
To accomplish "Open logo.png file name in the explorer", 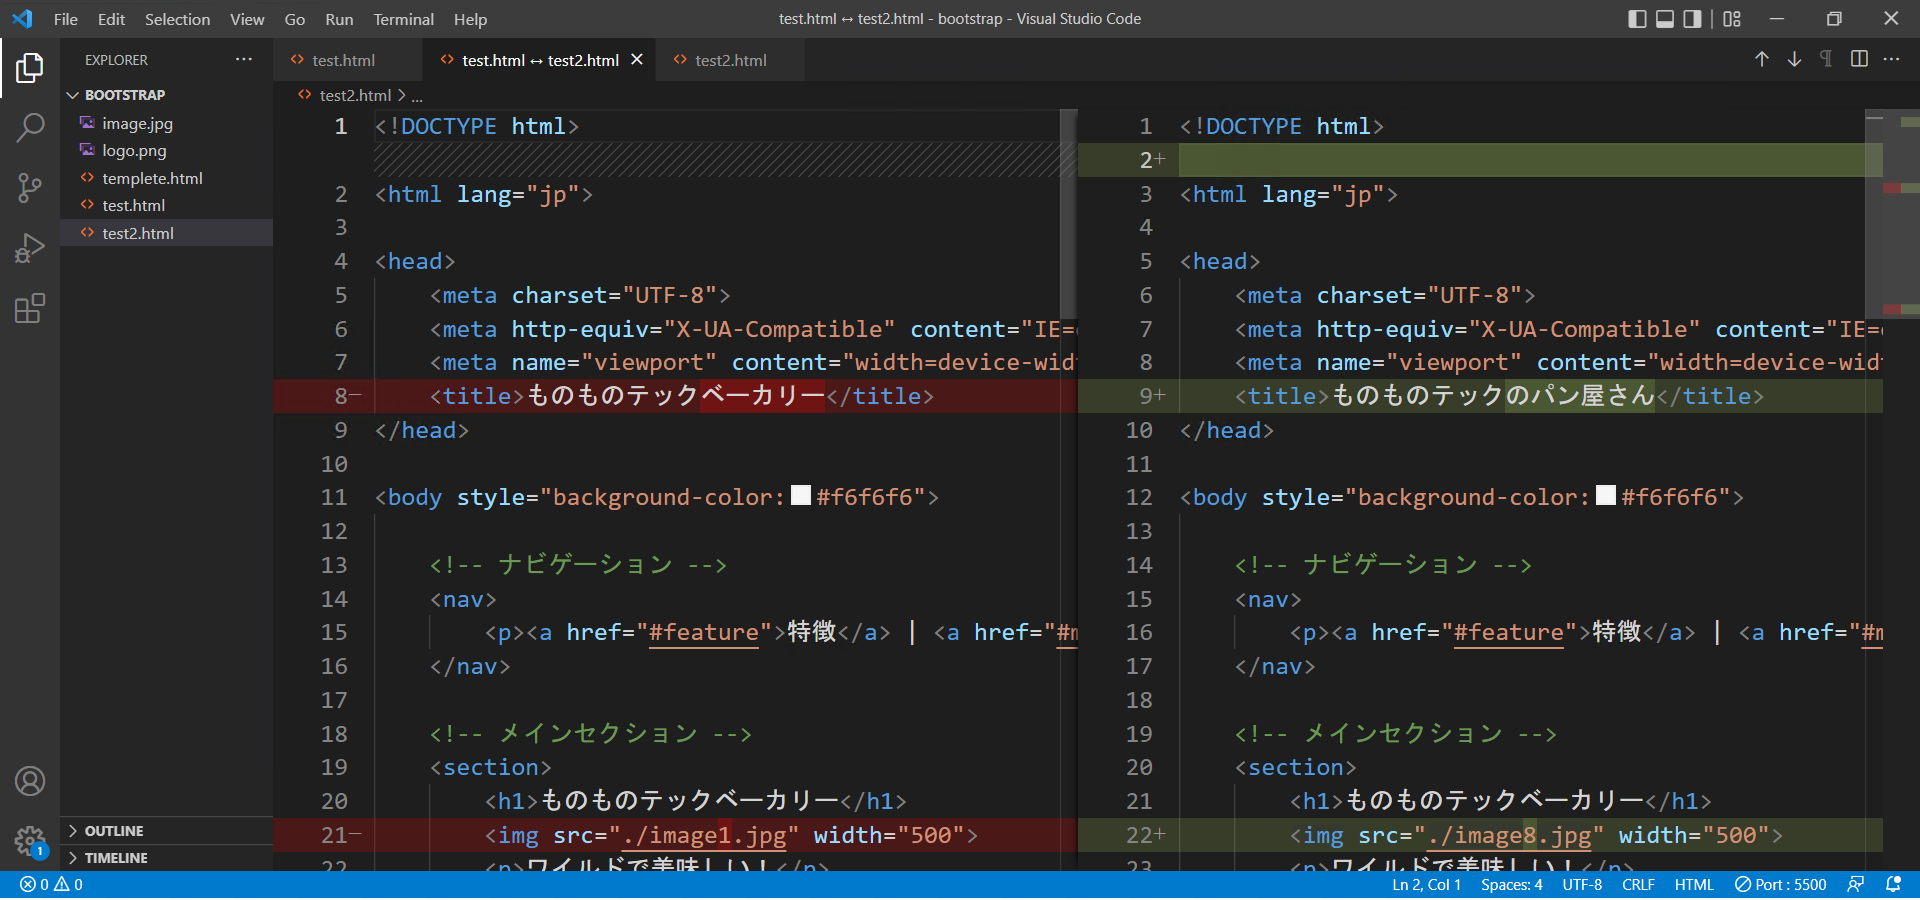I will point(134,150).
